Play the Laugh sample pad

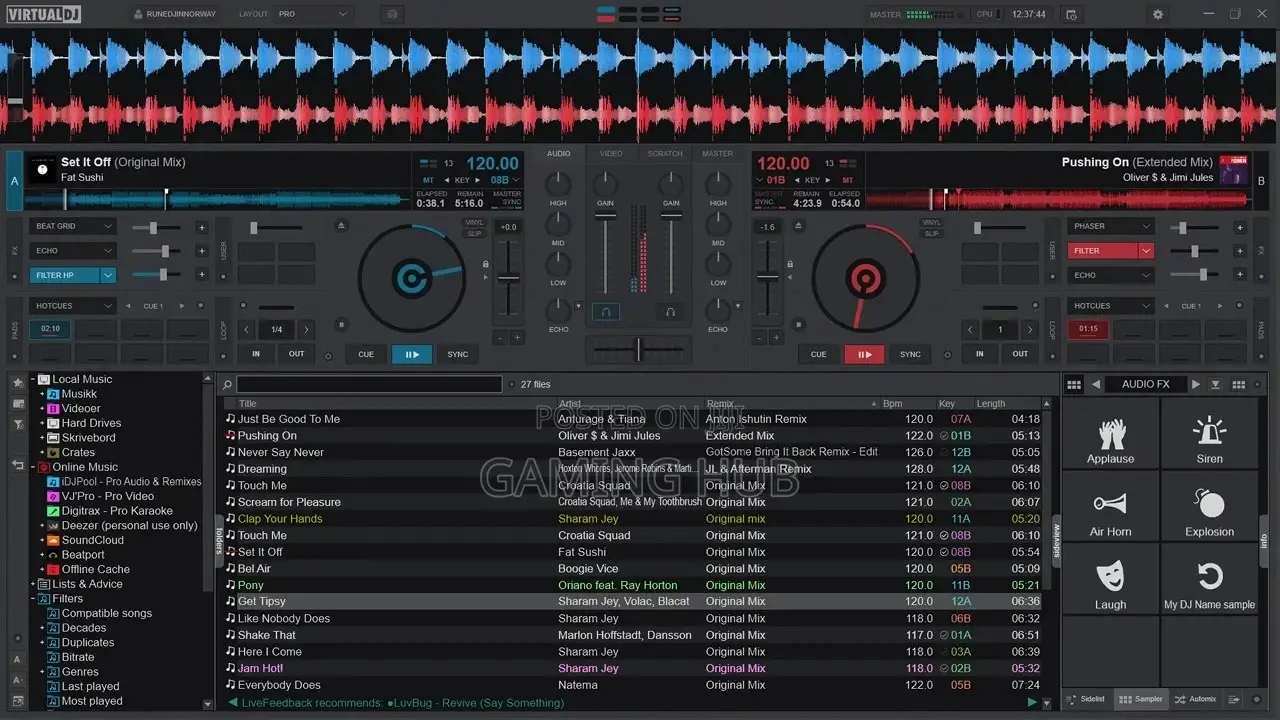point(1110,580)
